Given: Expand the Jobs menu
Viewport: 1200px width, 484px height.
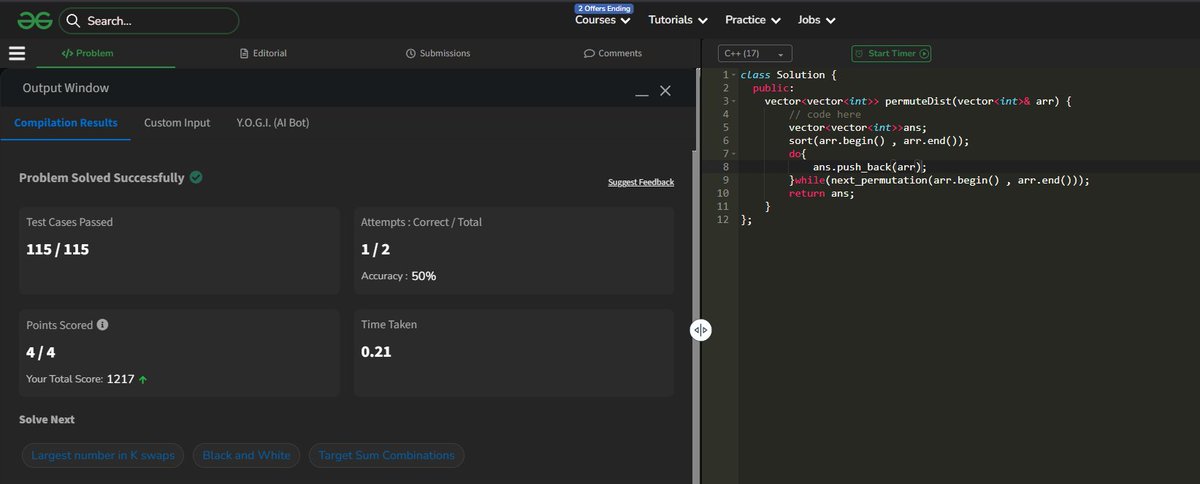Looking at the screenshot, I should tap(817, 20).
